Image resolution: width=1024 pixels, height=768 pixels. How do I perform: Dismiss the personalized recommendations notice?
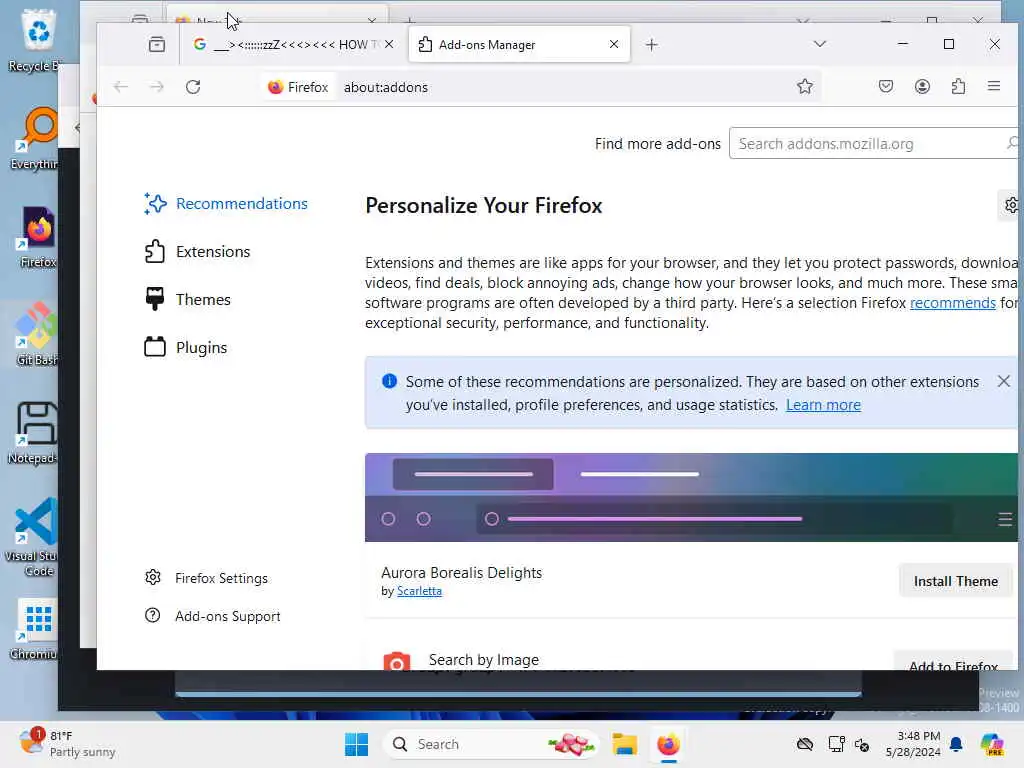[1004, 381]
